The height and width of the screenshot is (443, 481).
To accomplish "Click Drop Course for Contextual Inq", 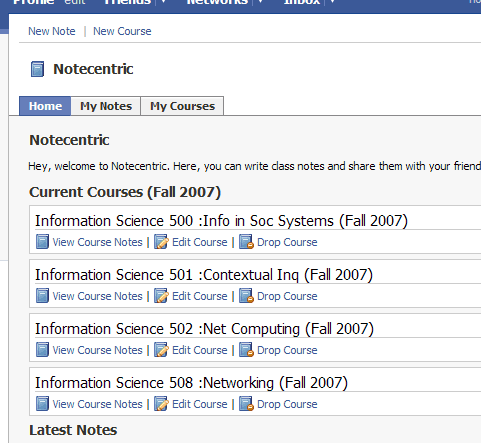I will [x=287, y=296].
